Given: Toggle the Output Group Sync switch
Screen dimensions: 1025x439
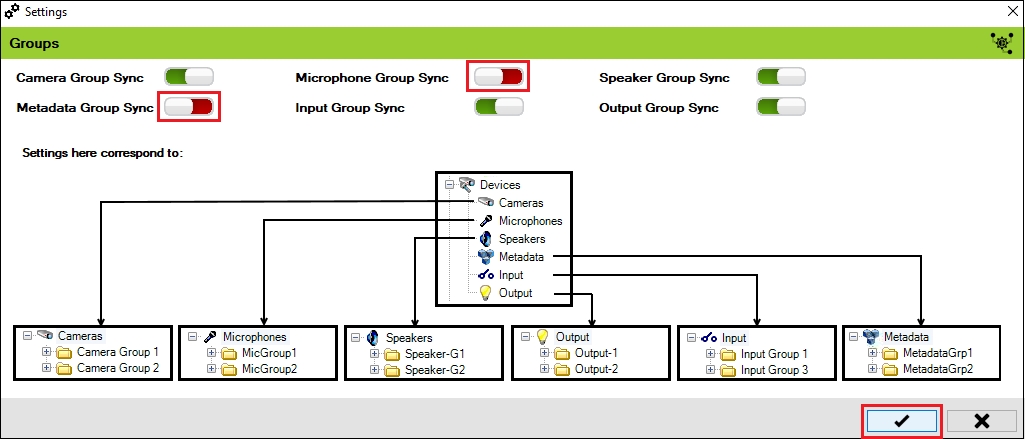Looking at the screenshot, I should coord(780,107).
